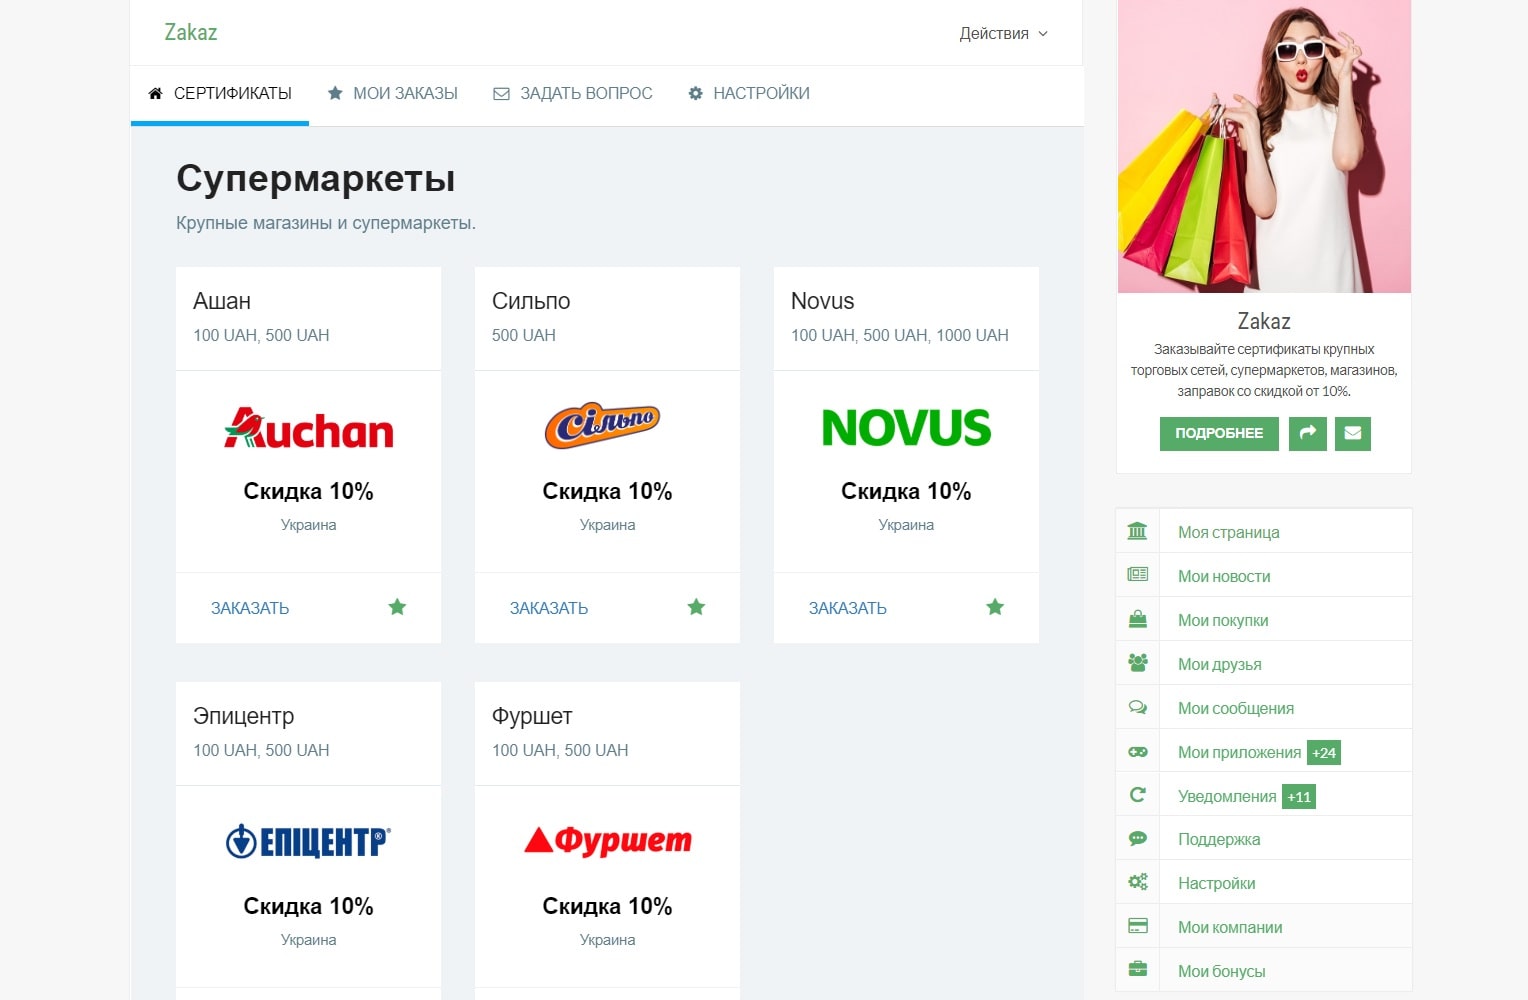
Task: Click the Мои приложения gamepad icon
Action: 1138,752
